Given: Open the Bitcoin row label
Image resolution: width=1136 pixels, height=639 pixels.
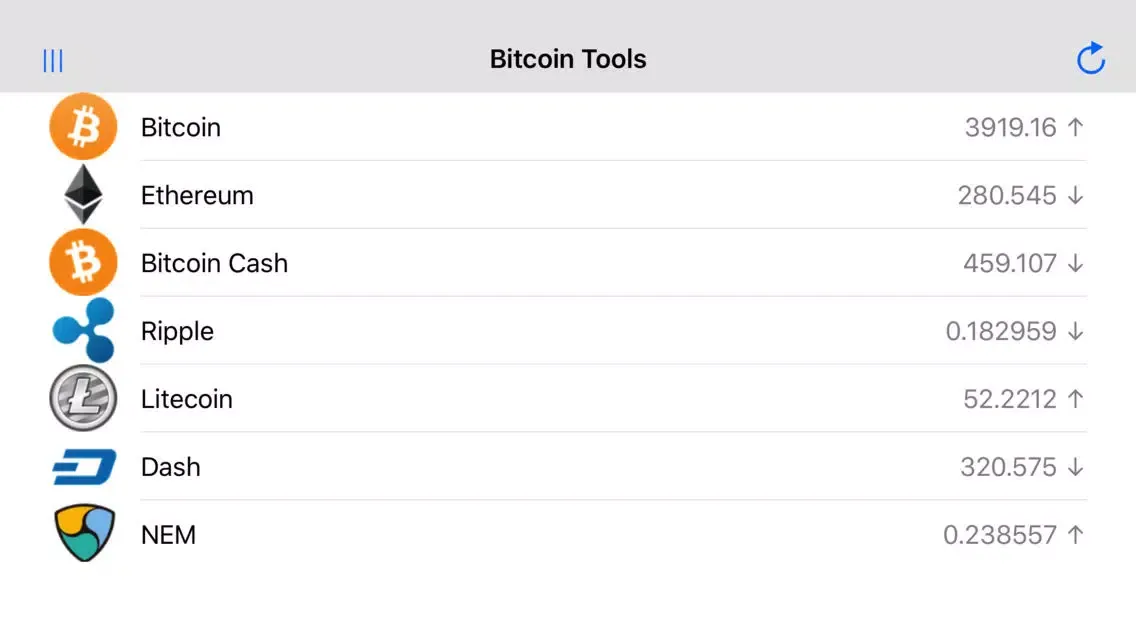Looking at the screenshot, I should click(x=181, y=127).
